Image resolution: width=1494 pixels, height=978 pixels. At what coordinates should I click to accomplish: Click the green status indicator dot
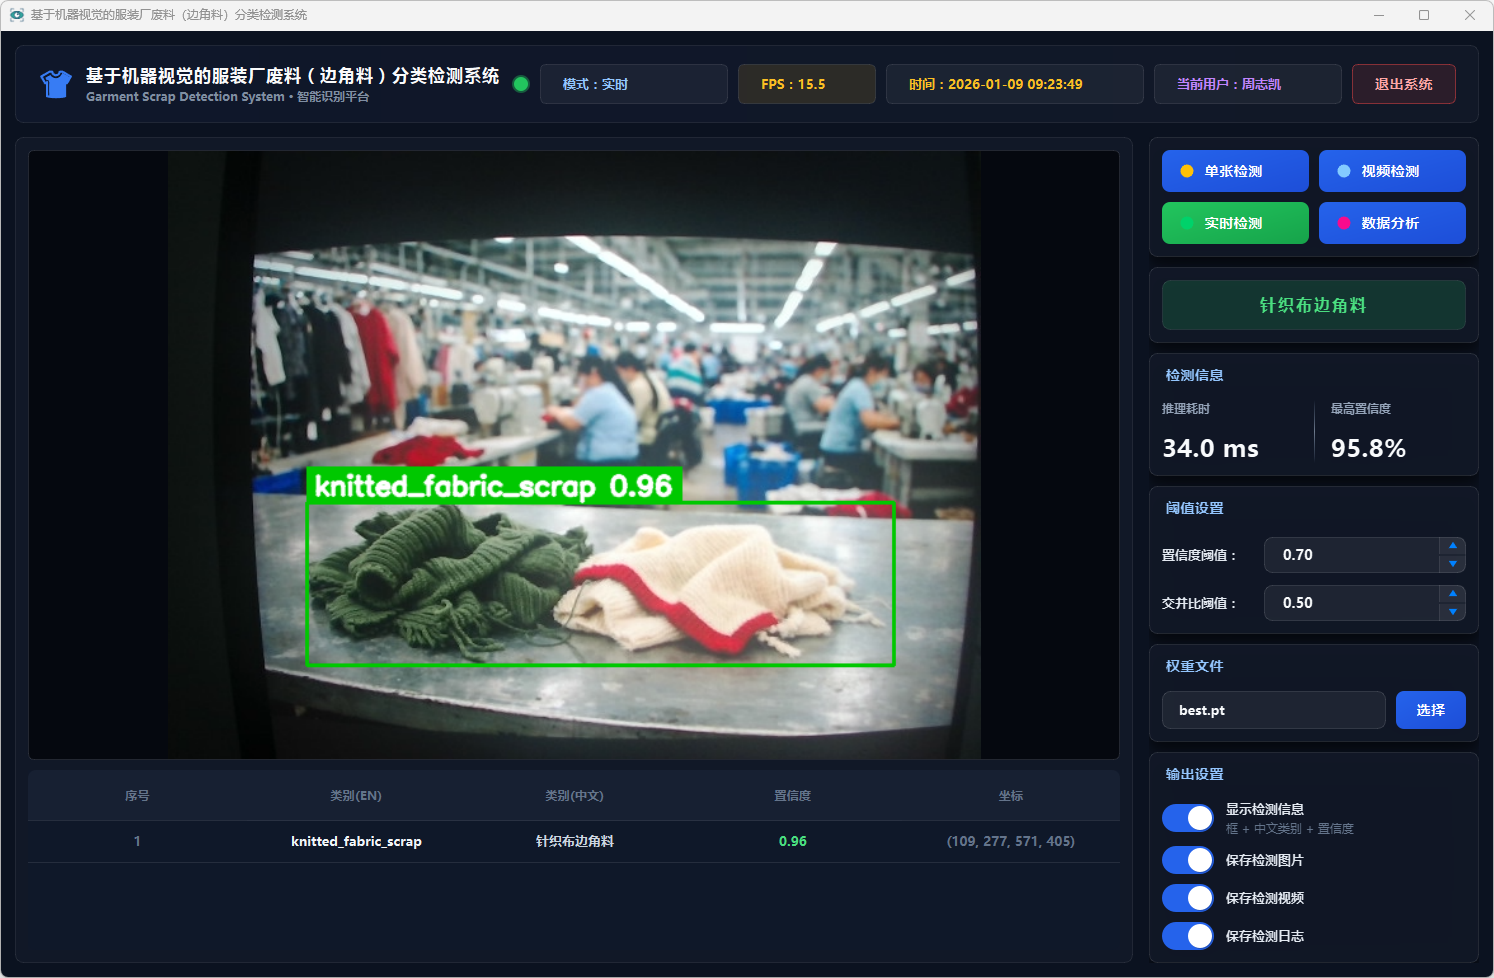click(520, 84)
